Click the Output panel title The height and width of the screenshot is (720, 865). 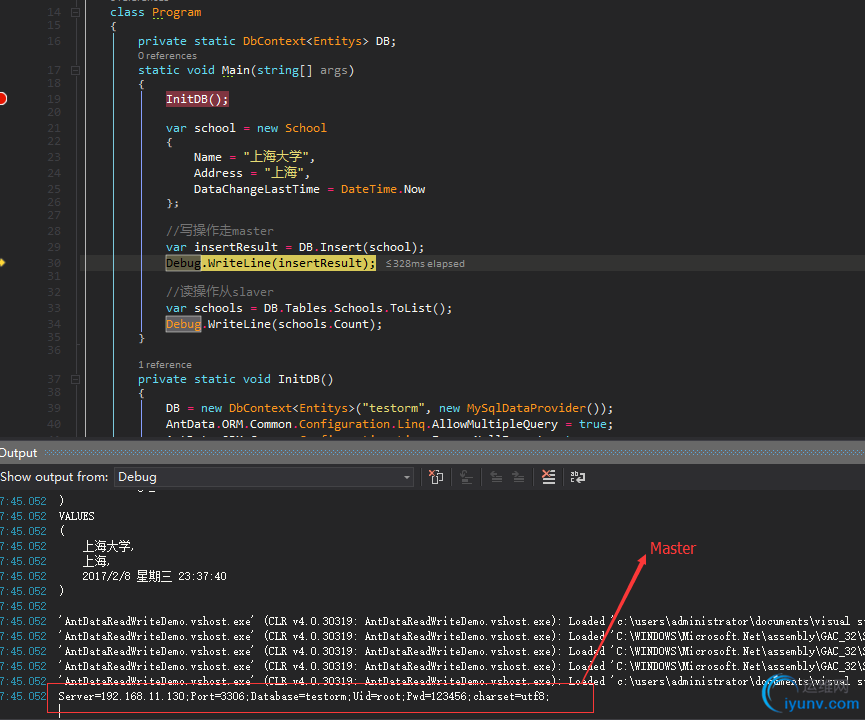(18, 453)
